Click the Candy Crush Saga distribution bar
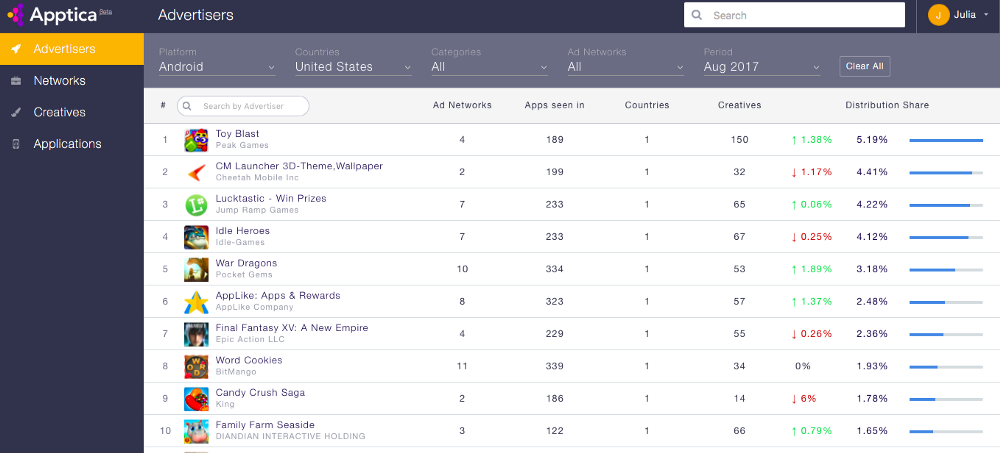The height and width of the screenshot is (453, 1000). point(946,399)
